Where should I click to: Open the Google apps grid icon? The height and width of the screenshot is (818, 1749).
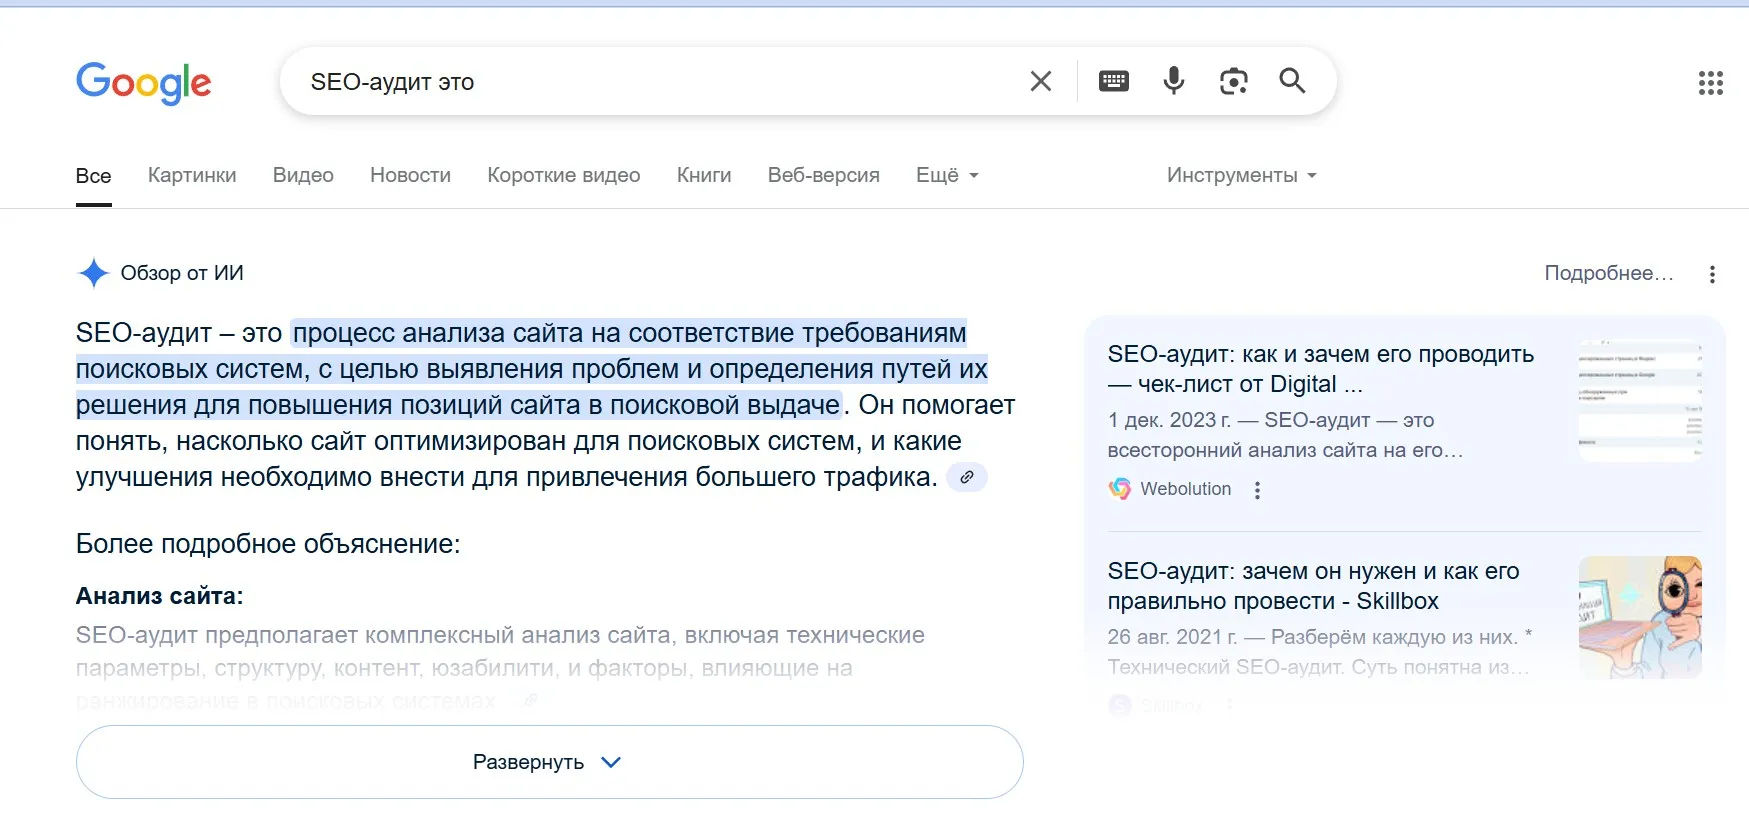tap(1711, 83)
